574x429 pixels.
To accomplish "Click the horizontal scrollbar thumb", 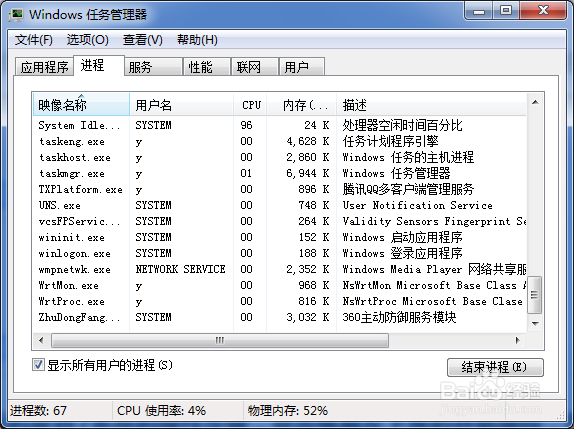I will (x=220, y=340).
